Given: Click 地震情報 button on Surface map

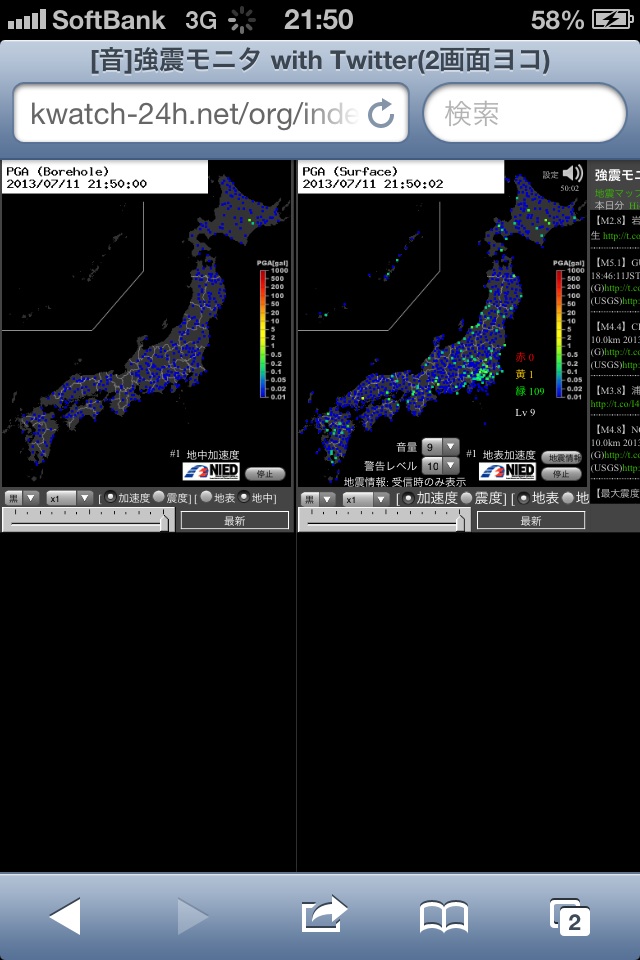Looking at the screenshot, I should (x=561, y=457).
